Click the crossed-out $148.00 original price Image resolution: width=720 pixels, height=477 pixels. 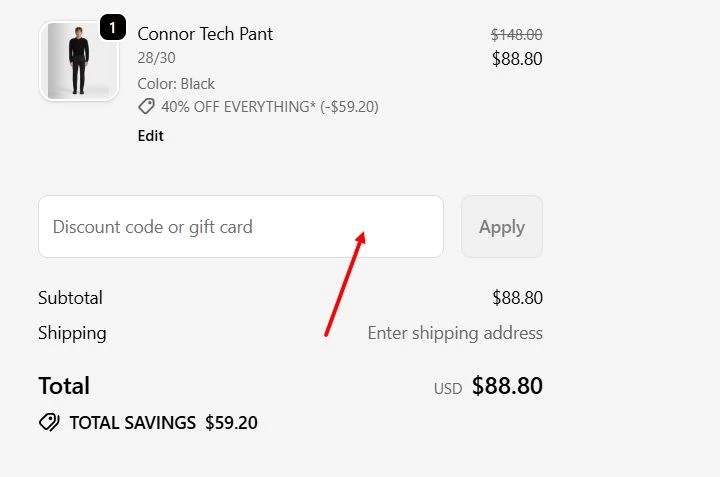516,35
